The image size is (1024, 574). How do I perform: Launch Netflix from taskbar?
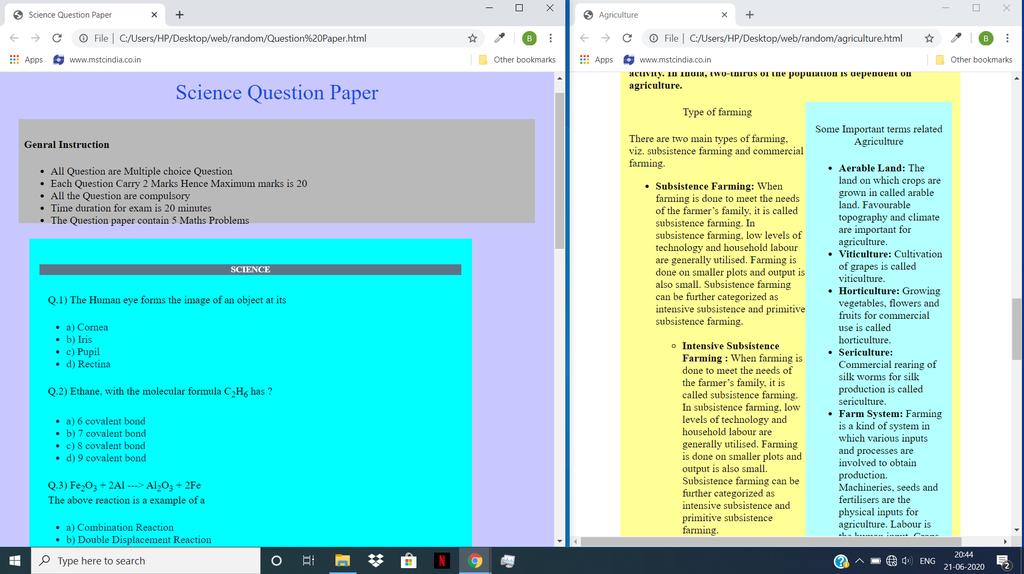(x=442, y=560)
